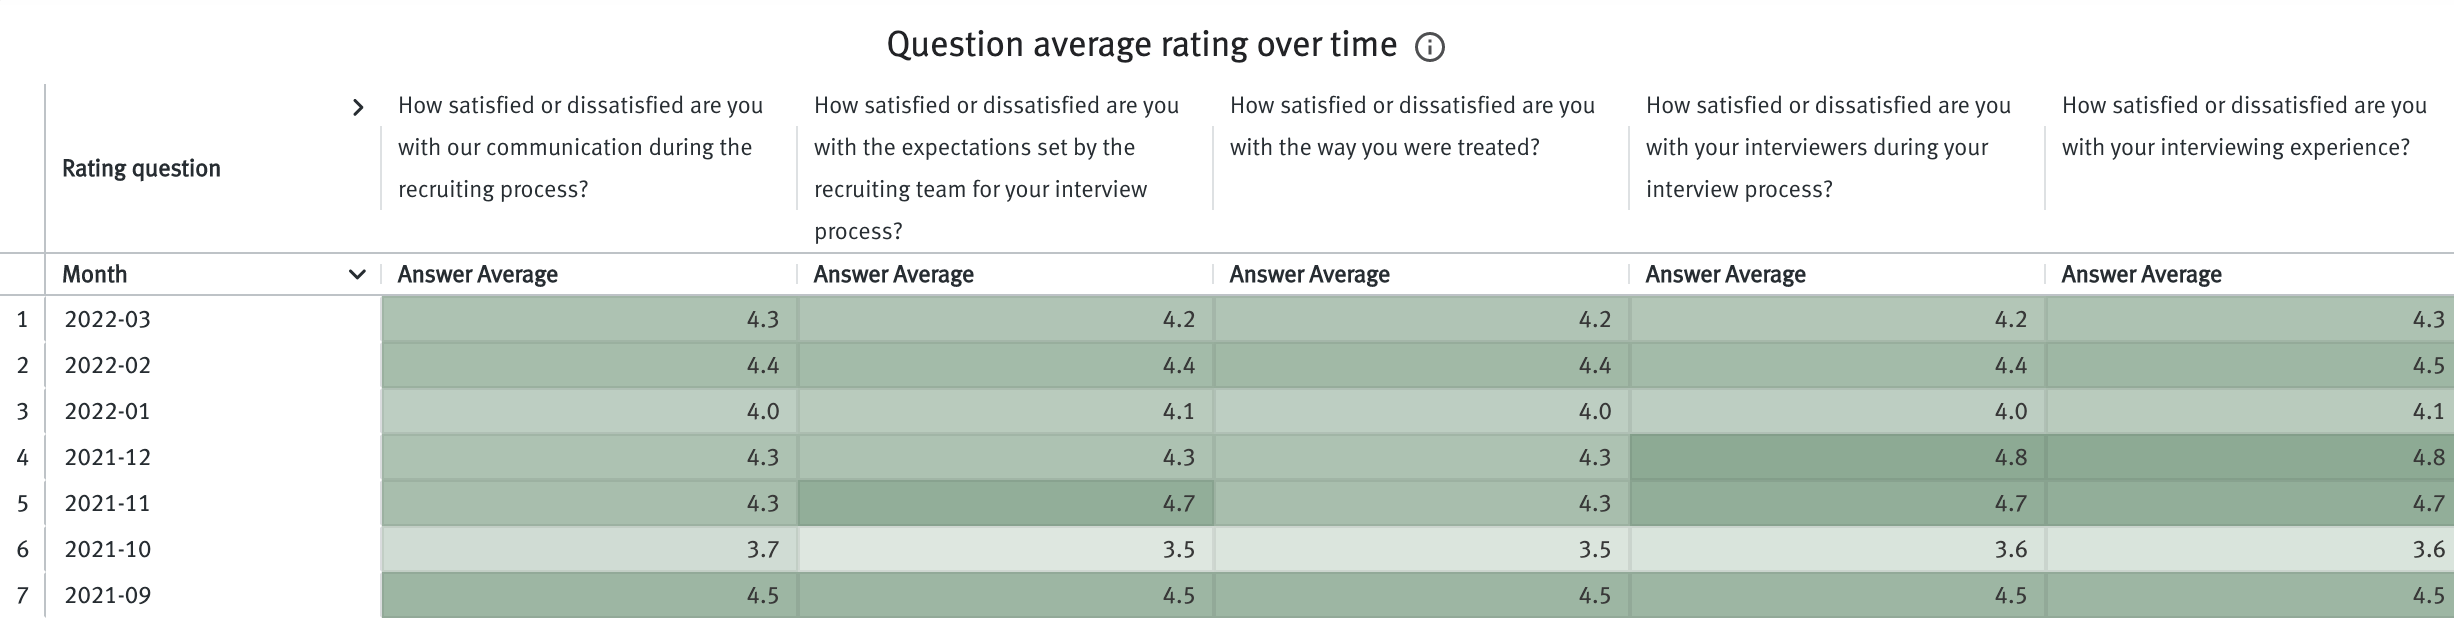Screen dimensions: 2454x638
Task: Click the first Answer Average column header
Action: (479, 273)
